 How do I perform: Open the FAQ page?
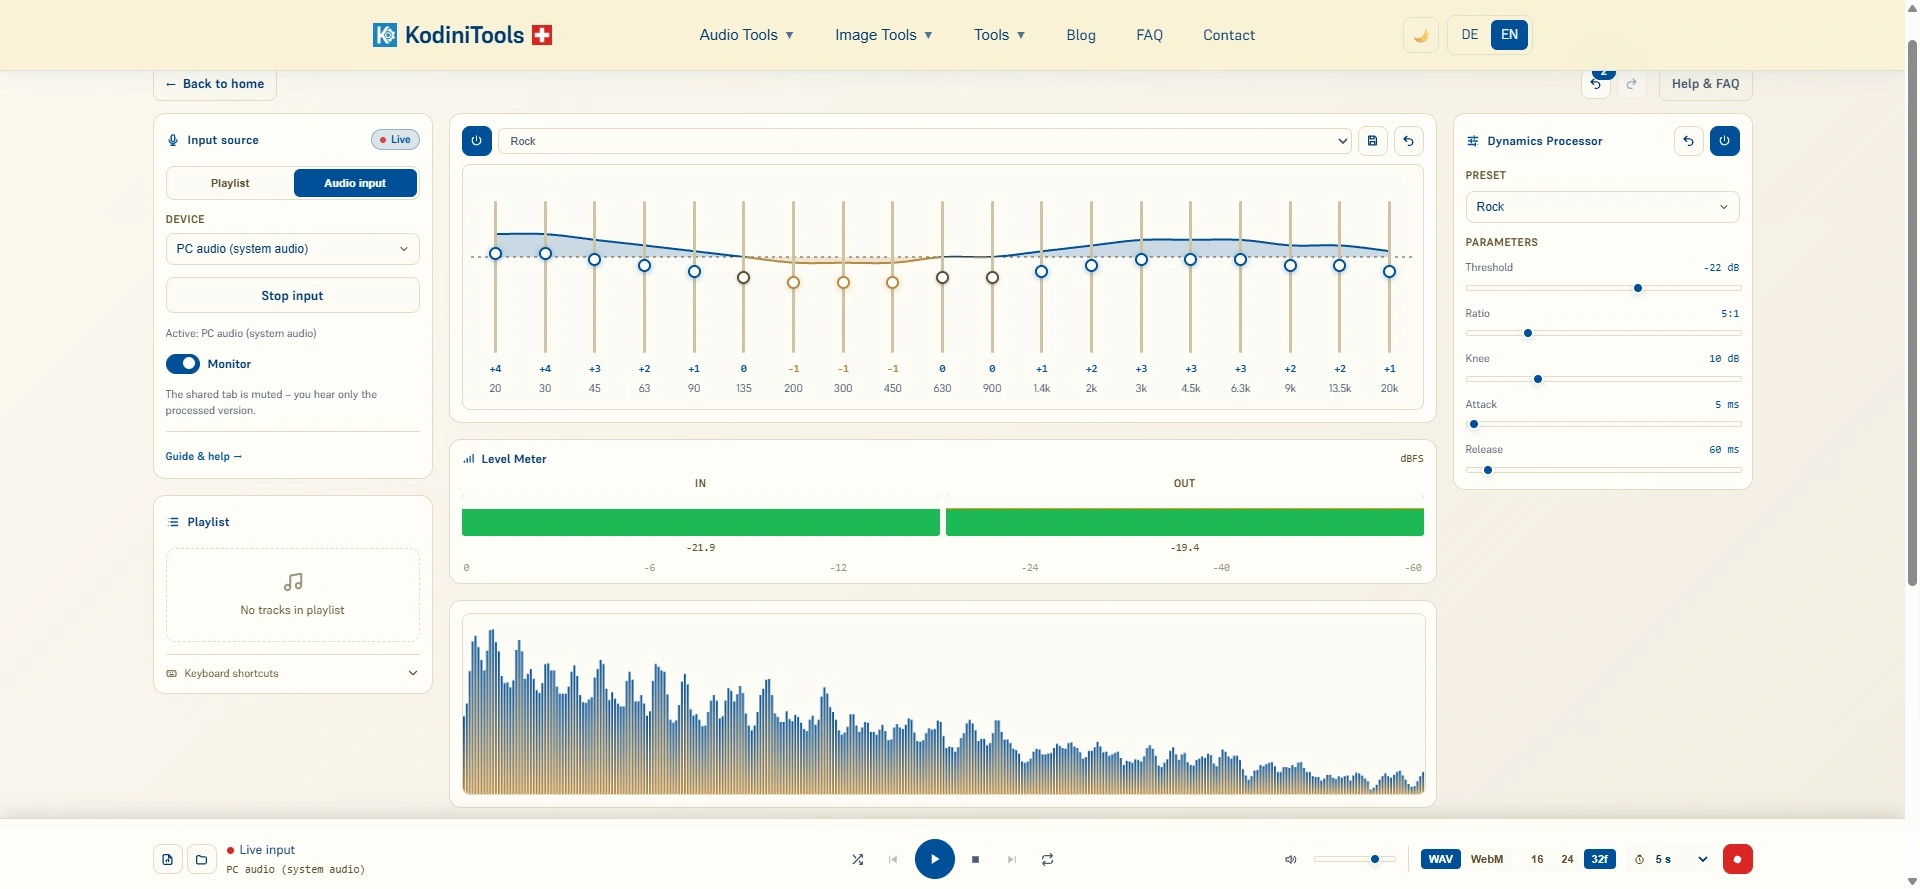tap(1150, 35)
